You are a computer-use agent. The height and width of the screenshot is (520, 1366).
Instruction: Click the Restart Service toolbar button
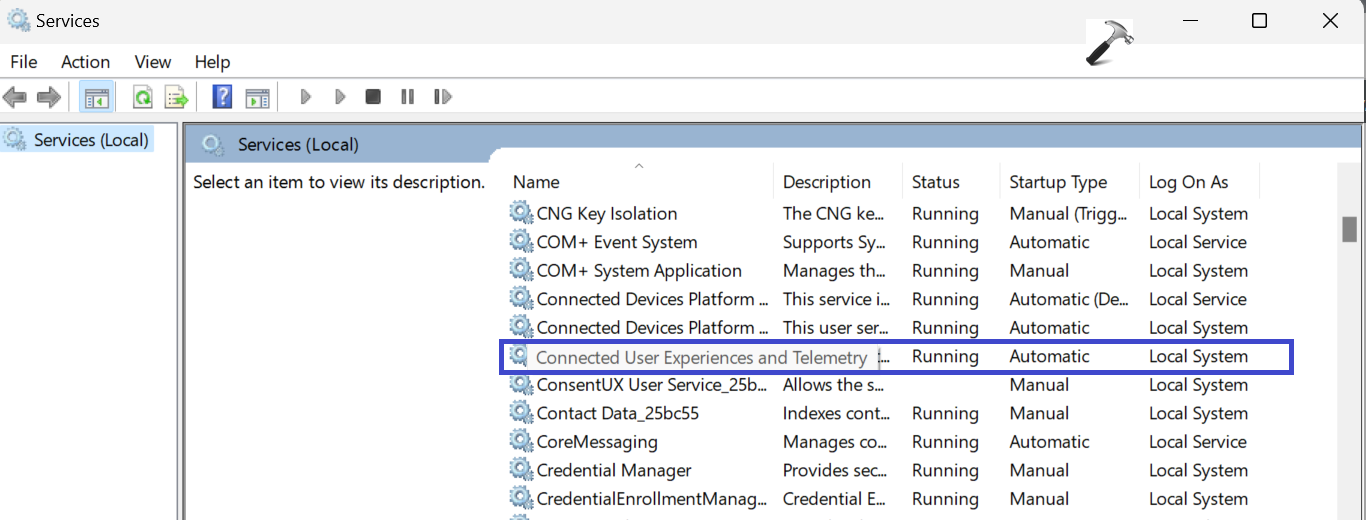[x=442, y=97]
